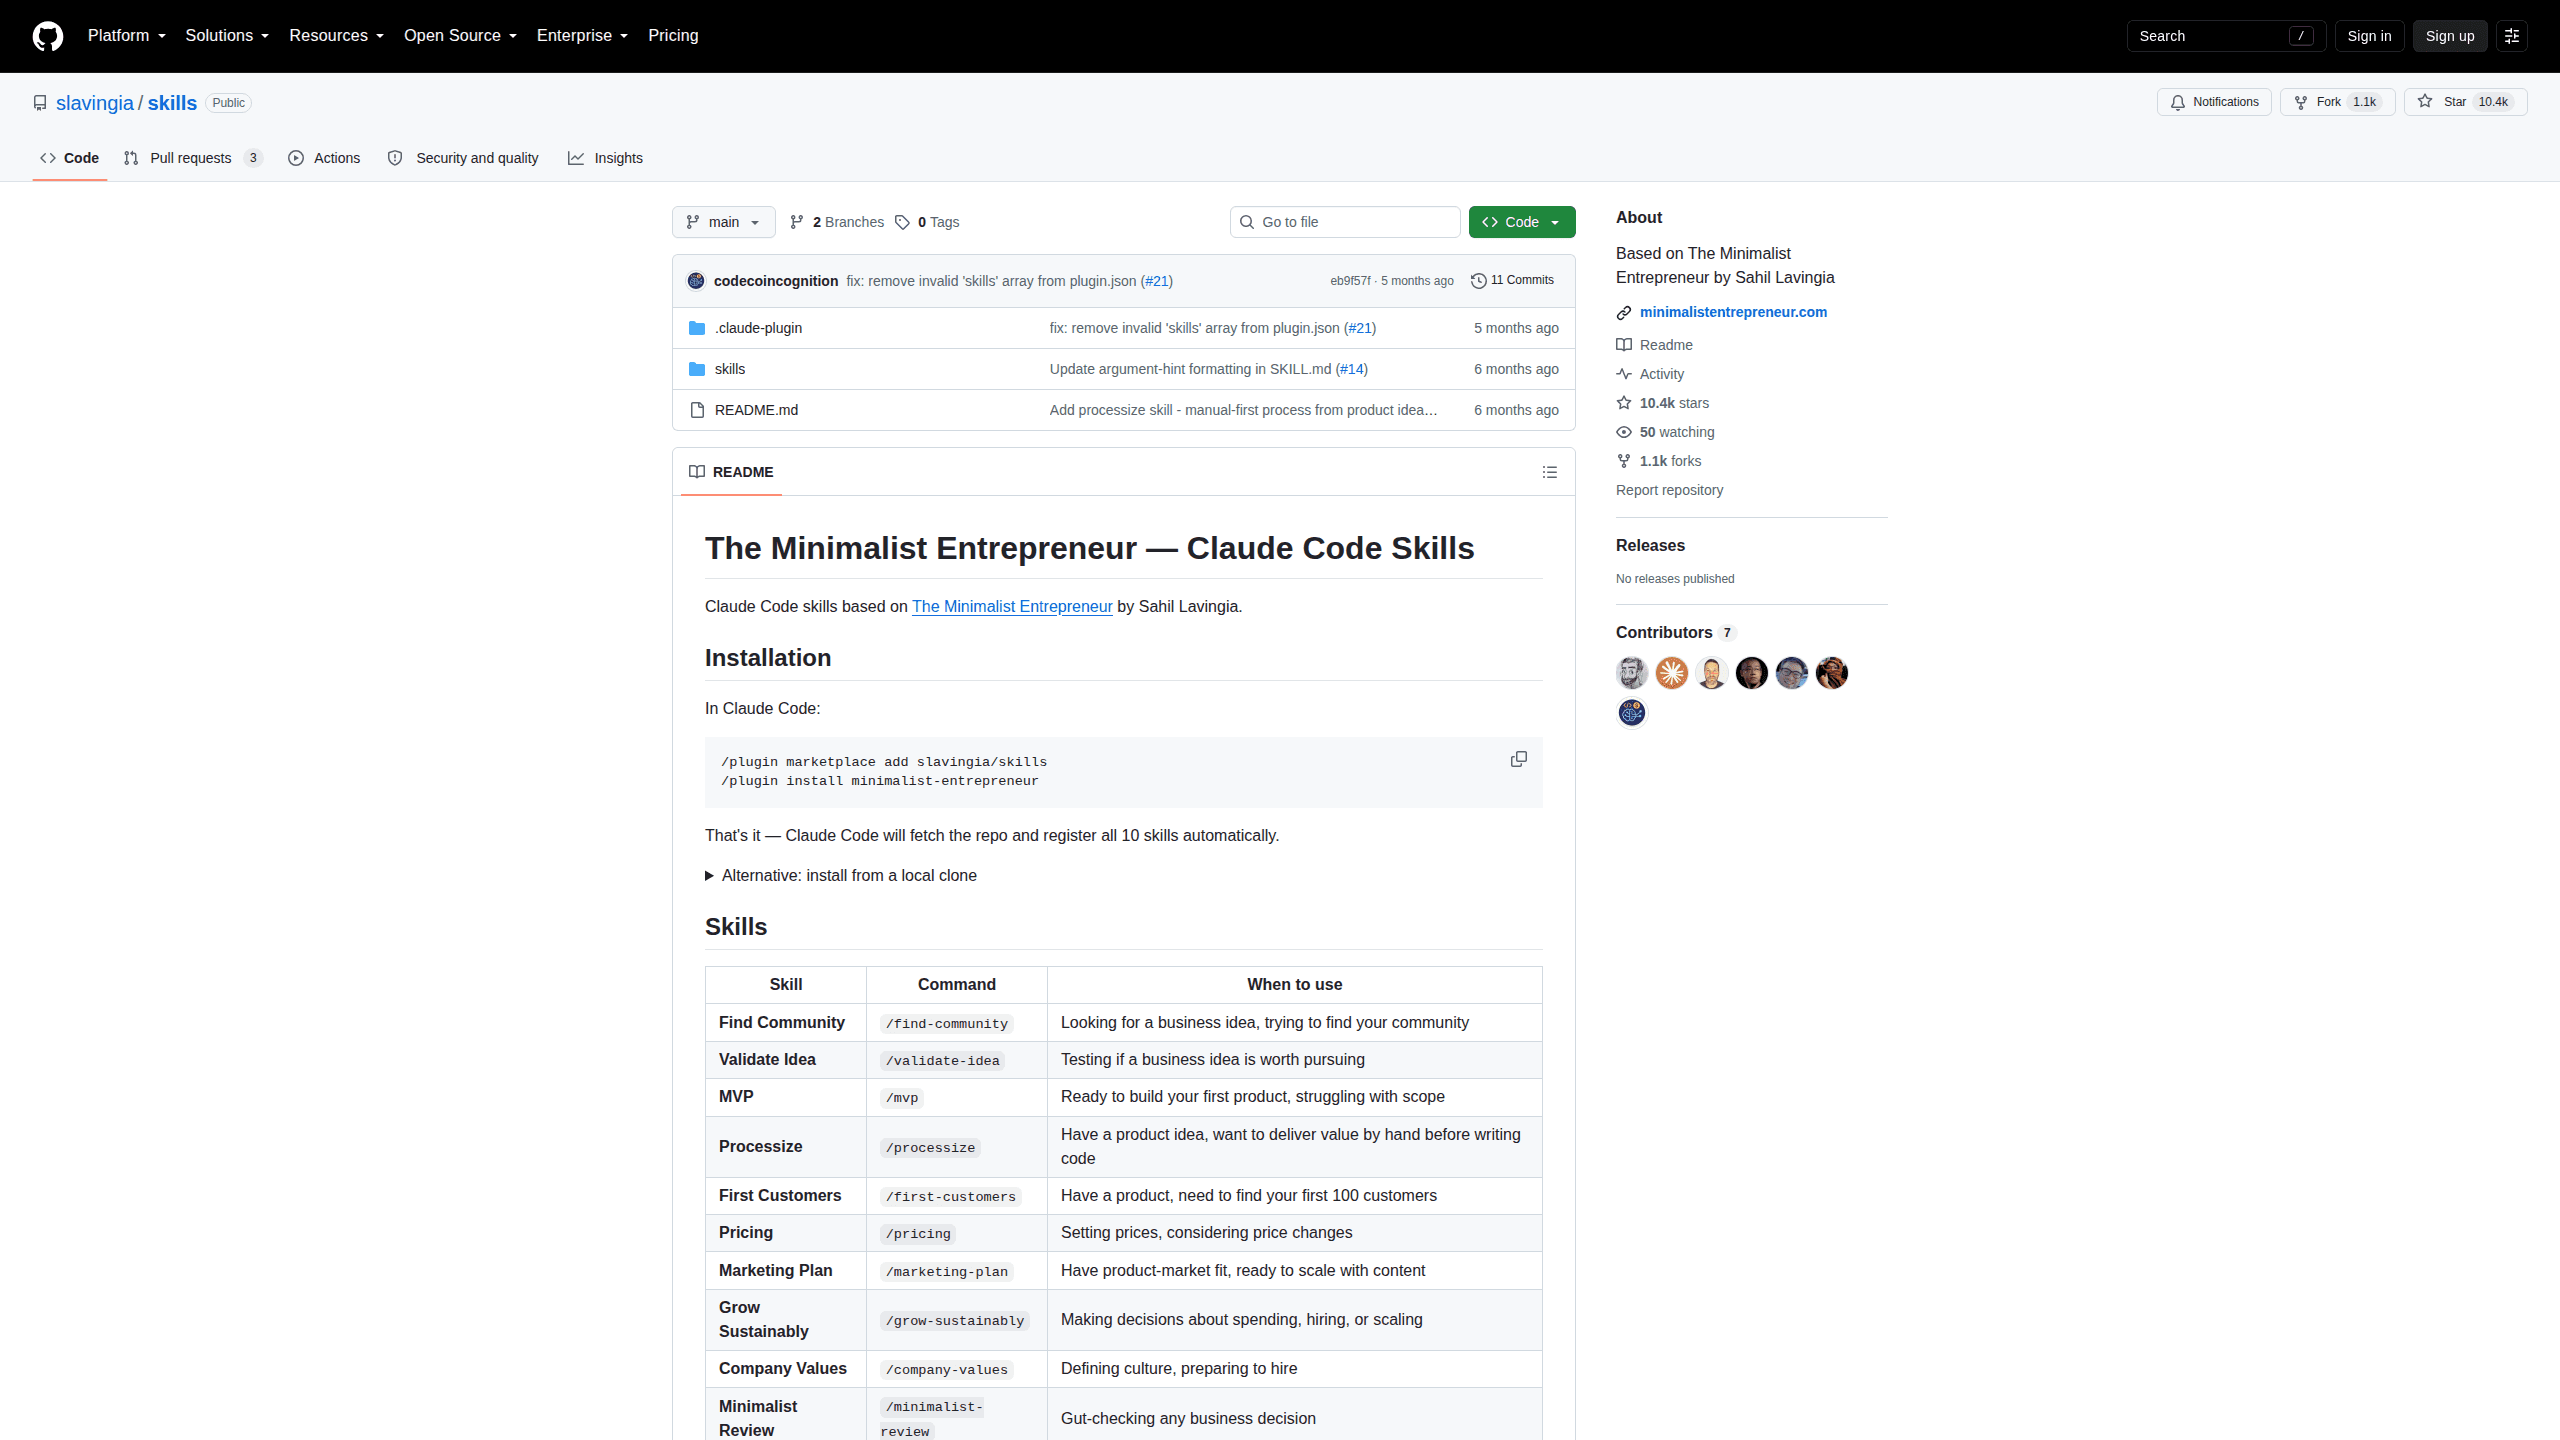Screen dimensions: 2560x1440
Task: Click the GitHub logo home icon
Action: [47, 36]
